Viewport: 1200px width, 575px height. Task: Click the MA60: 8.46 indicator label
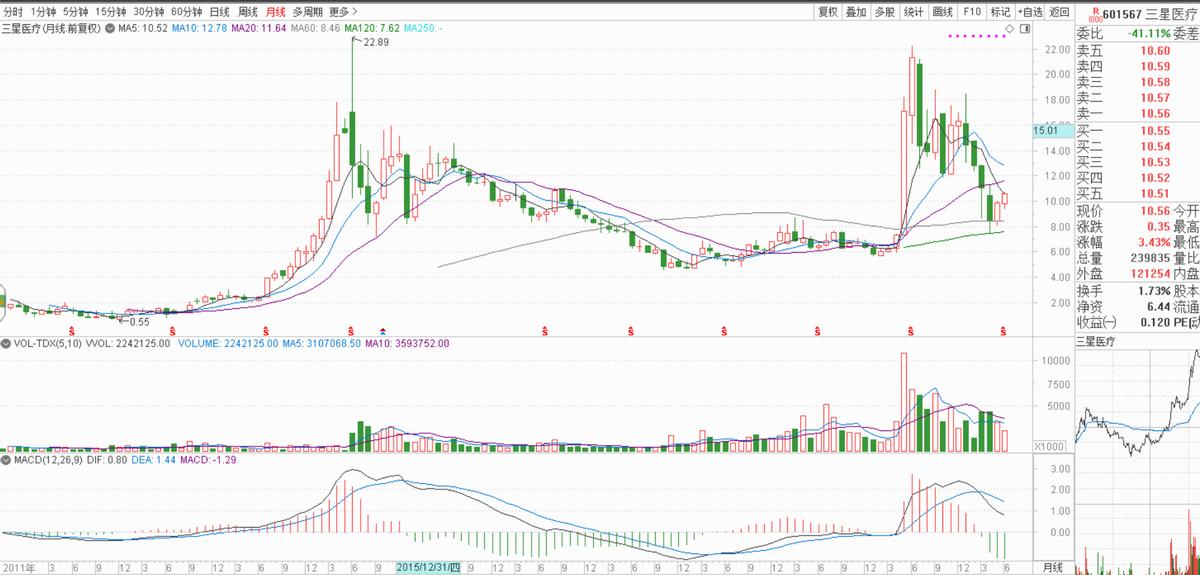click(315, 29)
